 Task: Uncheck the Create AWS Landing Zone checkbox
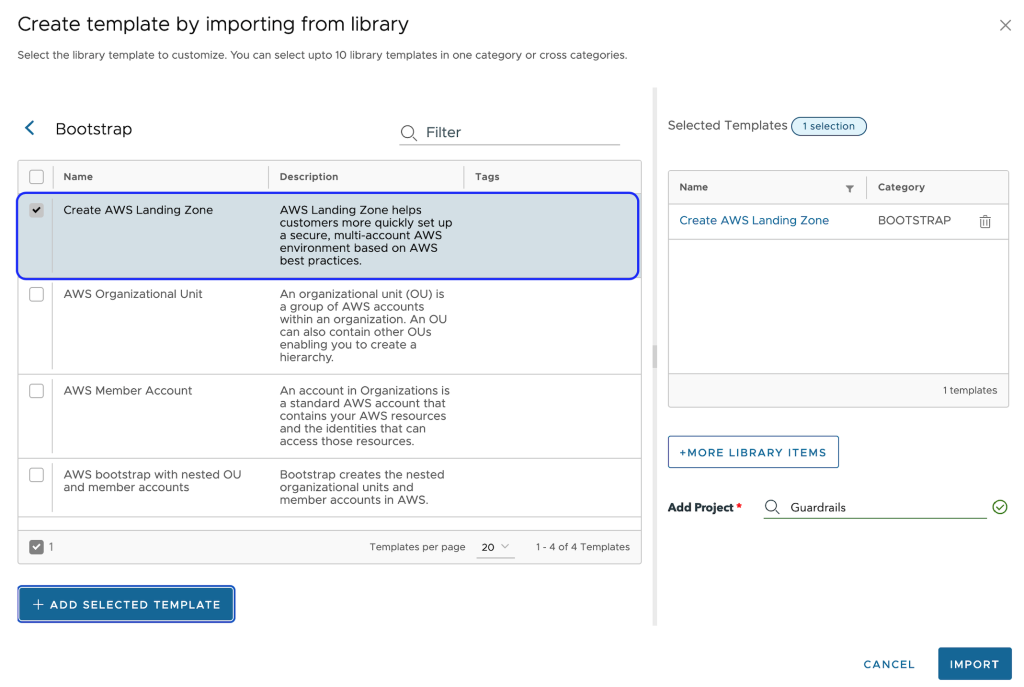37,210
